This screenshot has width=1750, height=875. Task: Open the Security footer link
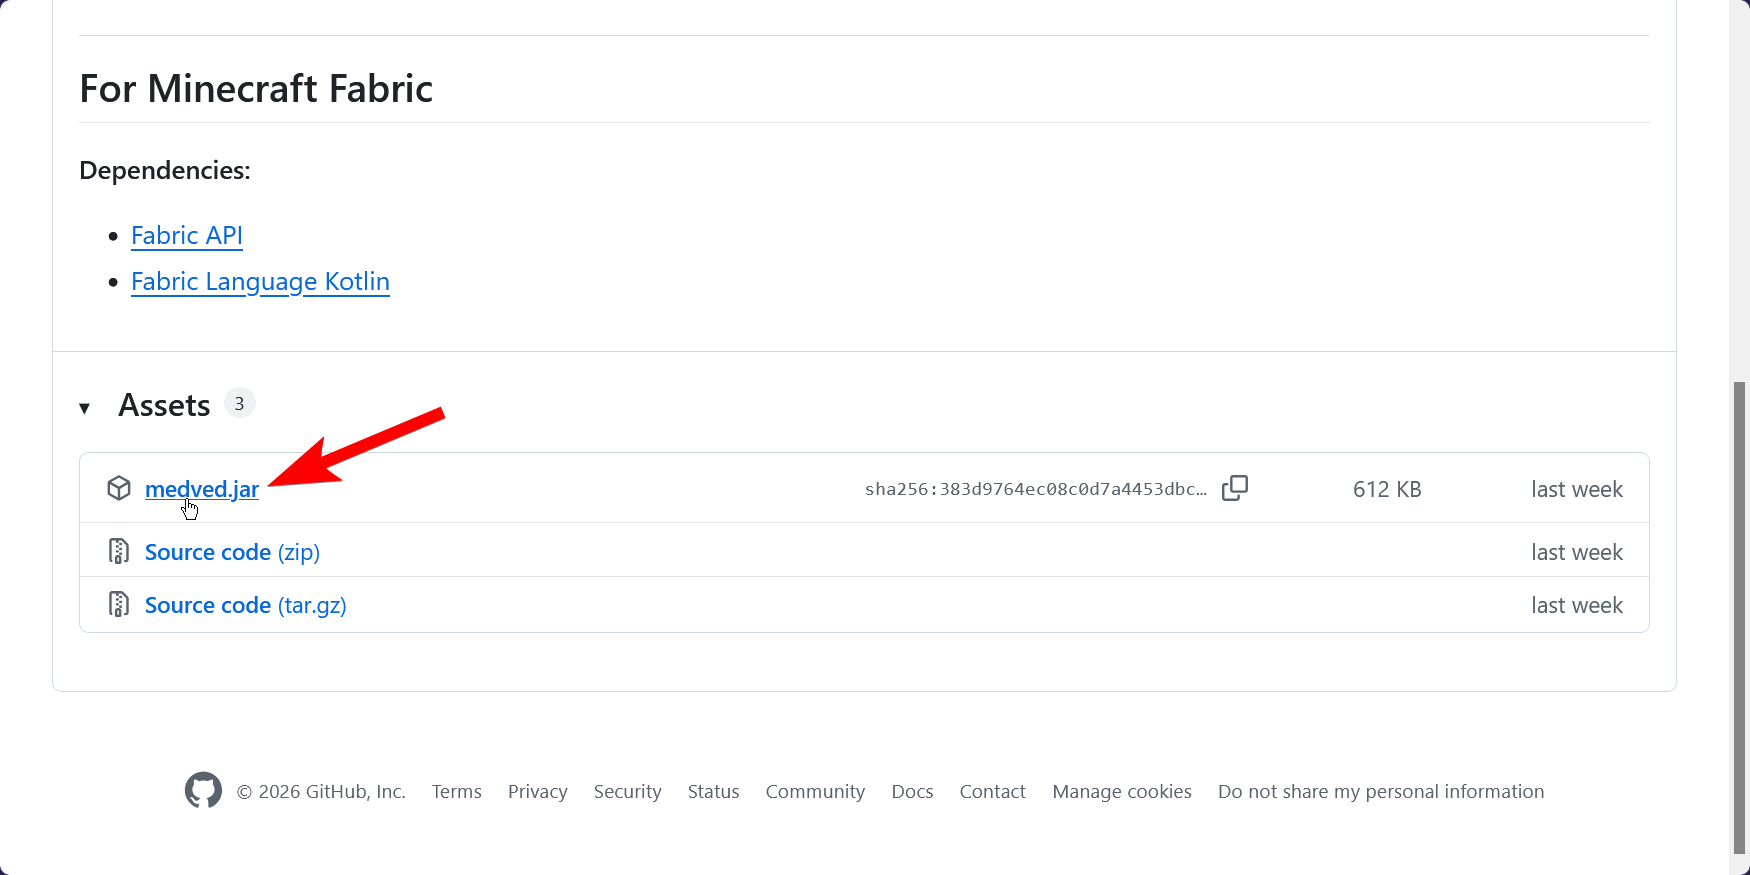tap(628, 791)
